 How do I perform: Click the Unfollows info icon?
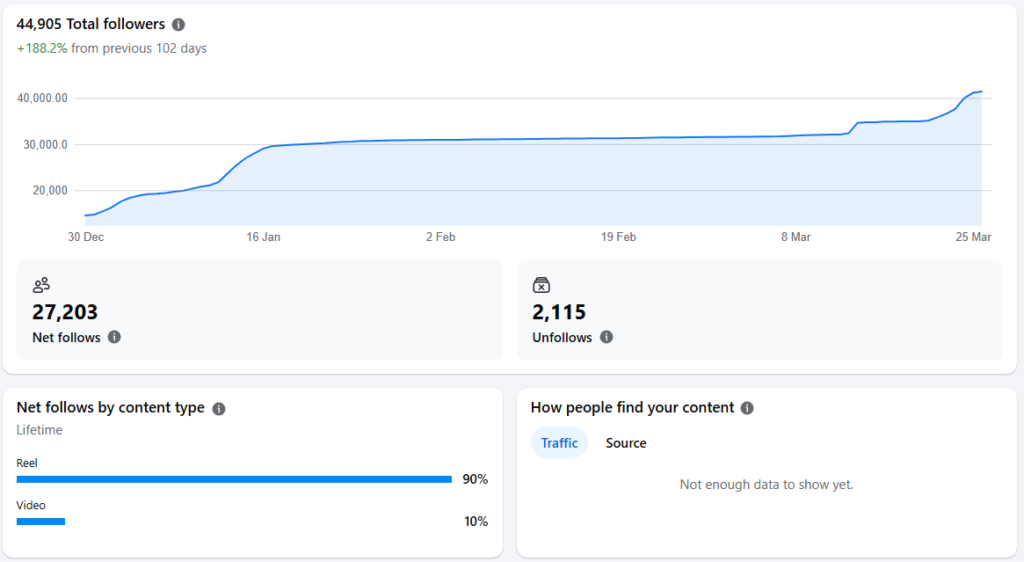[606, 338]
